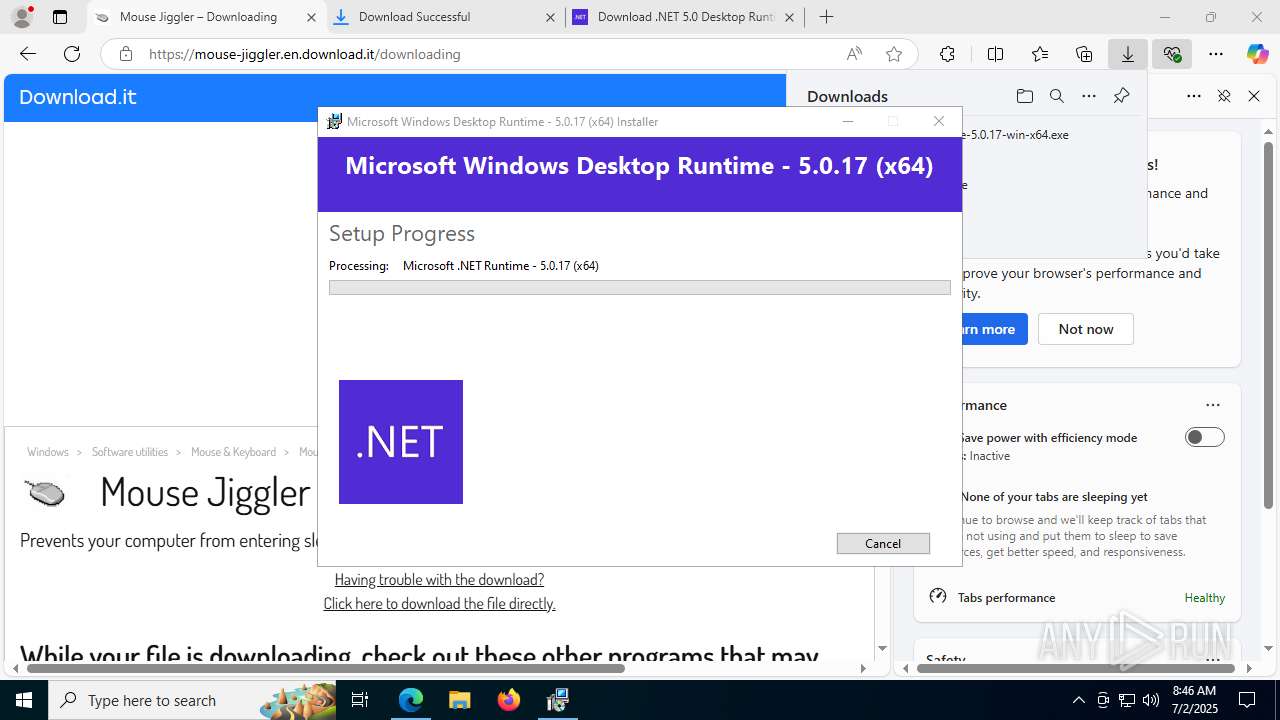Add this page to favorites
This screenshot has height=720, width=1280.
click(x=894, y=54)
